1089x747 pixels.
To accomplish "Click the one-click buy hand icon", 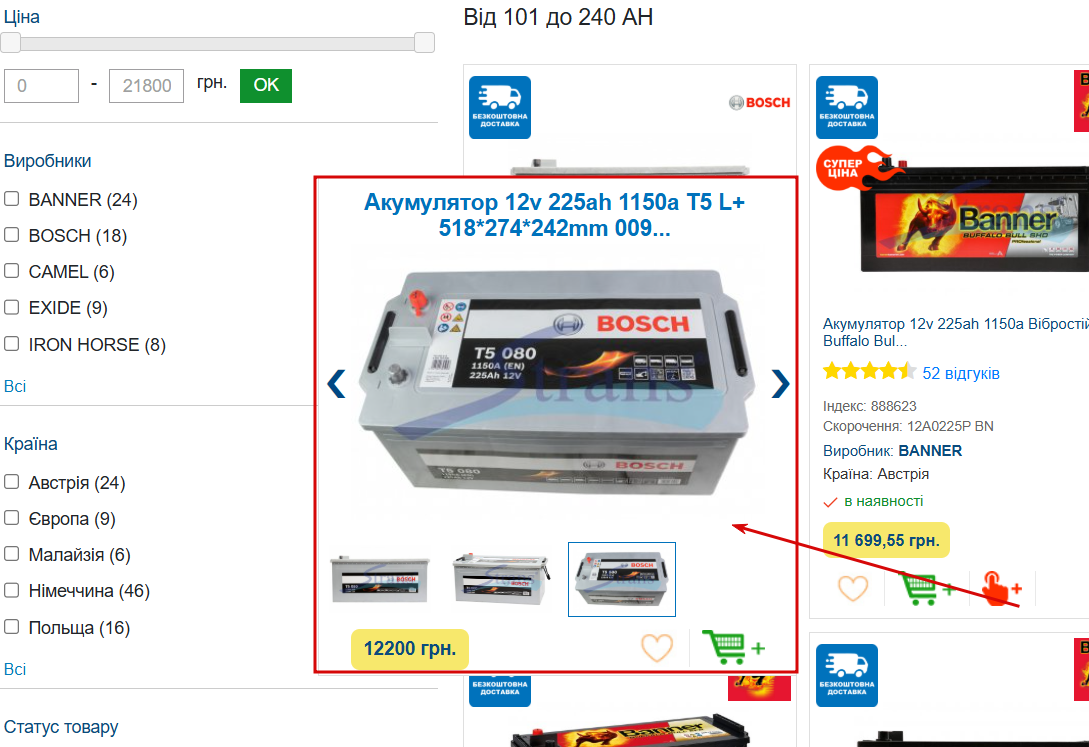I will coord(1001,589).
